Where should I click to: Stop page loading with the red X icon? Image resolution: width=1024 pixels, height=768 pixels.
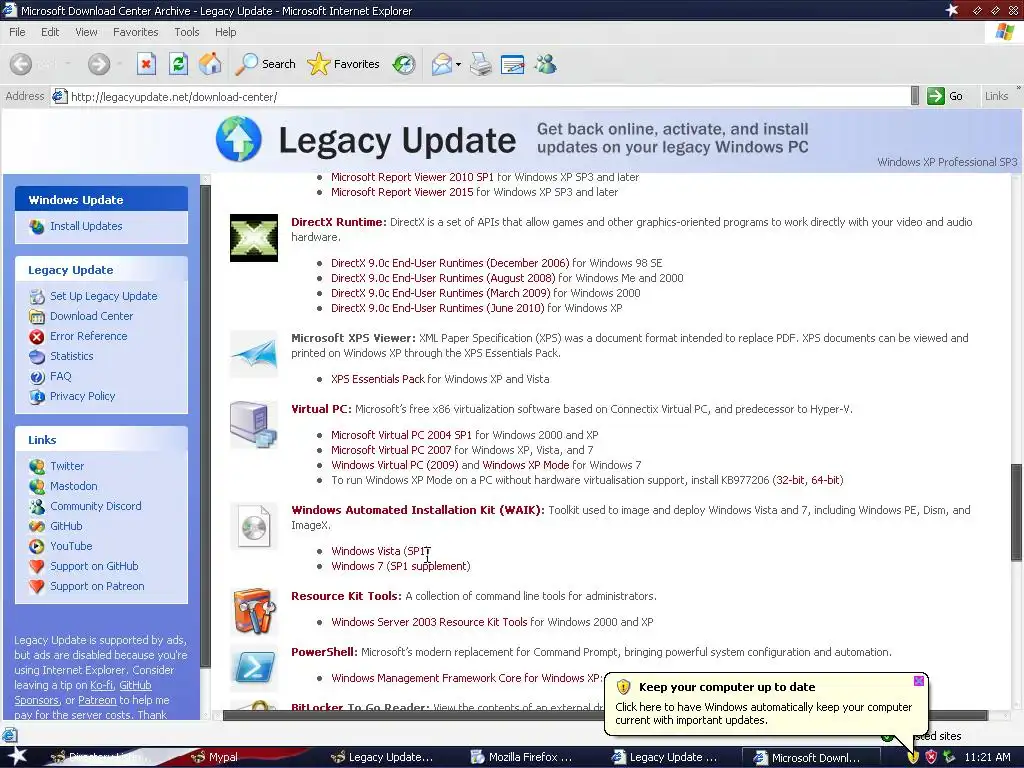pos(146,64)
